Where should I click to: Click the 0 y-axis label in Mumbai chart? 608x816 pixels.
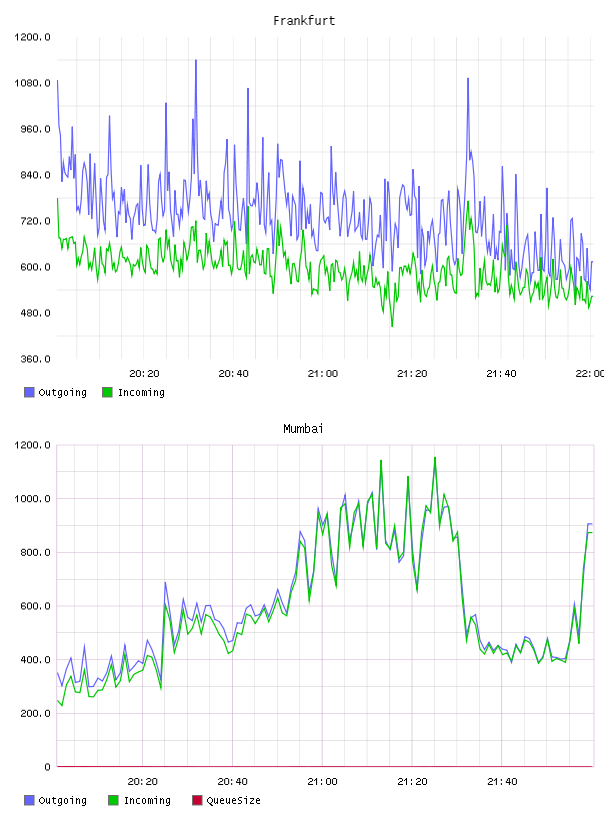pos(47,767)
